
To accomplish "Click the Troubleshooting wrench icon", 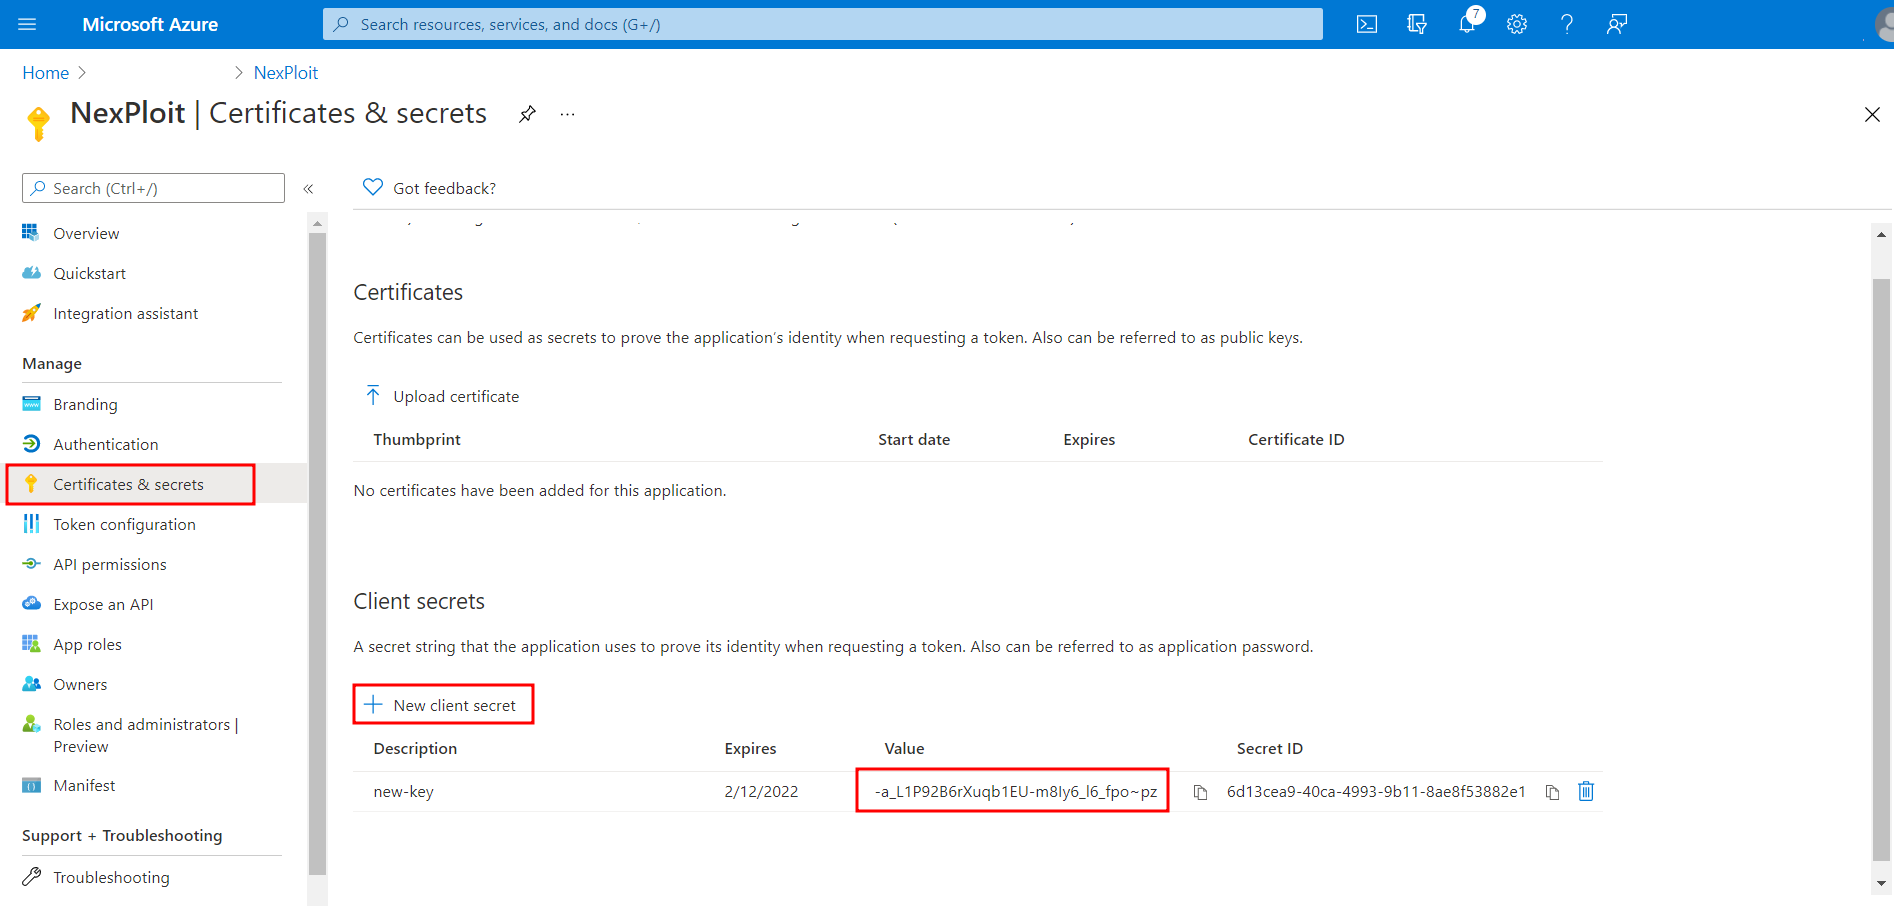I will [x=31, y=876].
